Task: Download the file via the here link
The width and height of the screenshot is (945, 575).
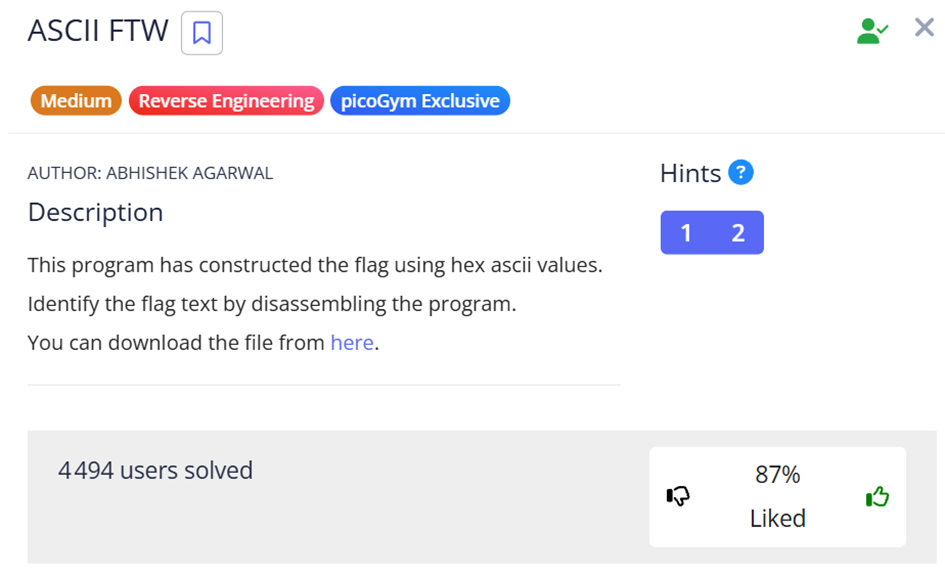Action: (352, 342)
